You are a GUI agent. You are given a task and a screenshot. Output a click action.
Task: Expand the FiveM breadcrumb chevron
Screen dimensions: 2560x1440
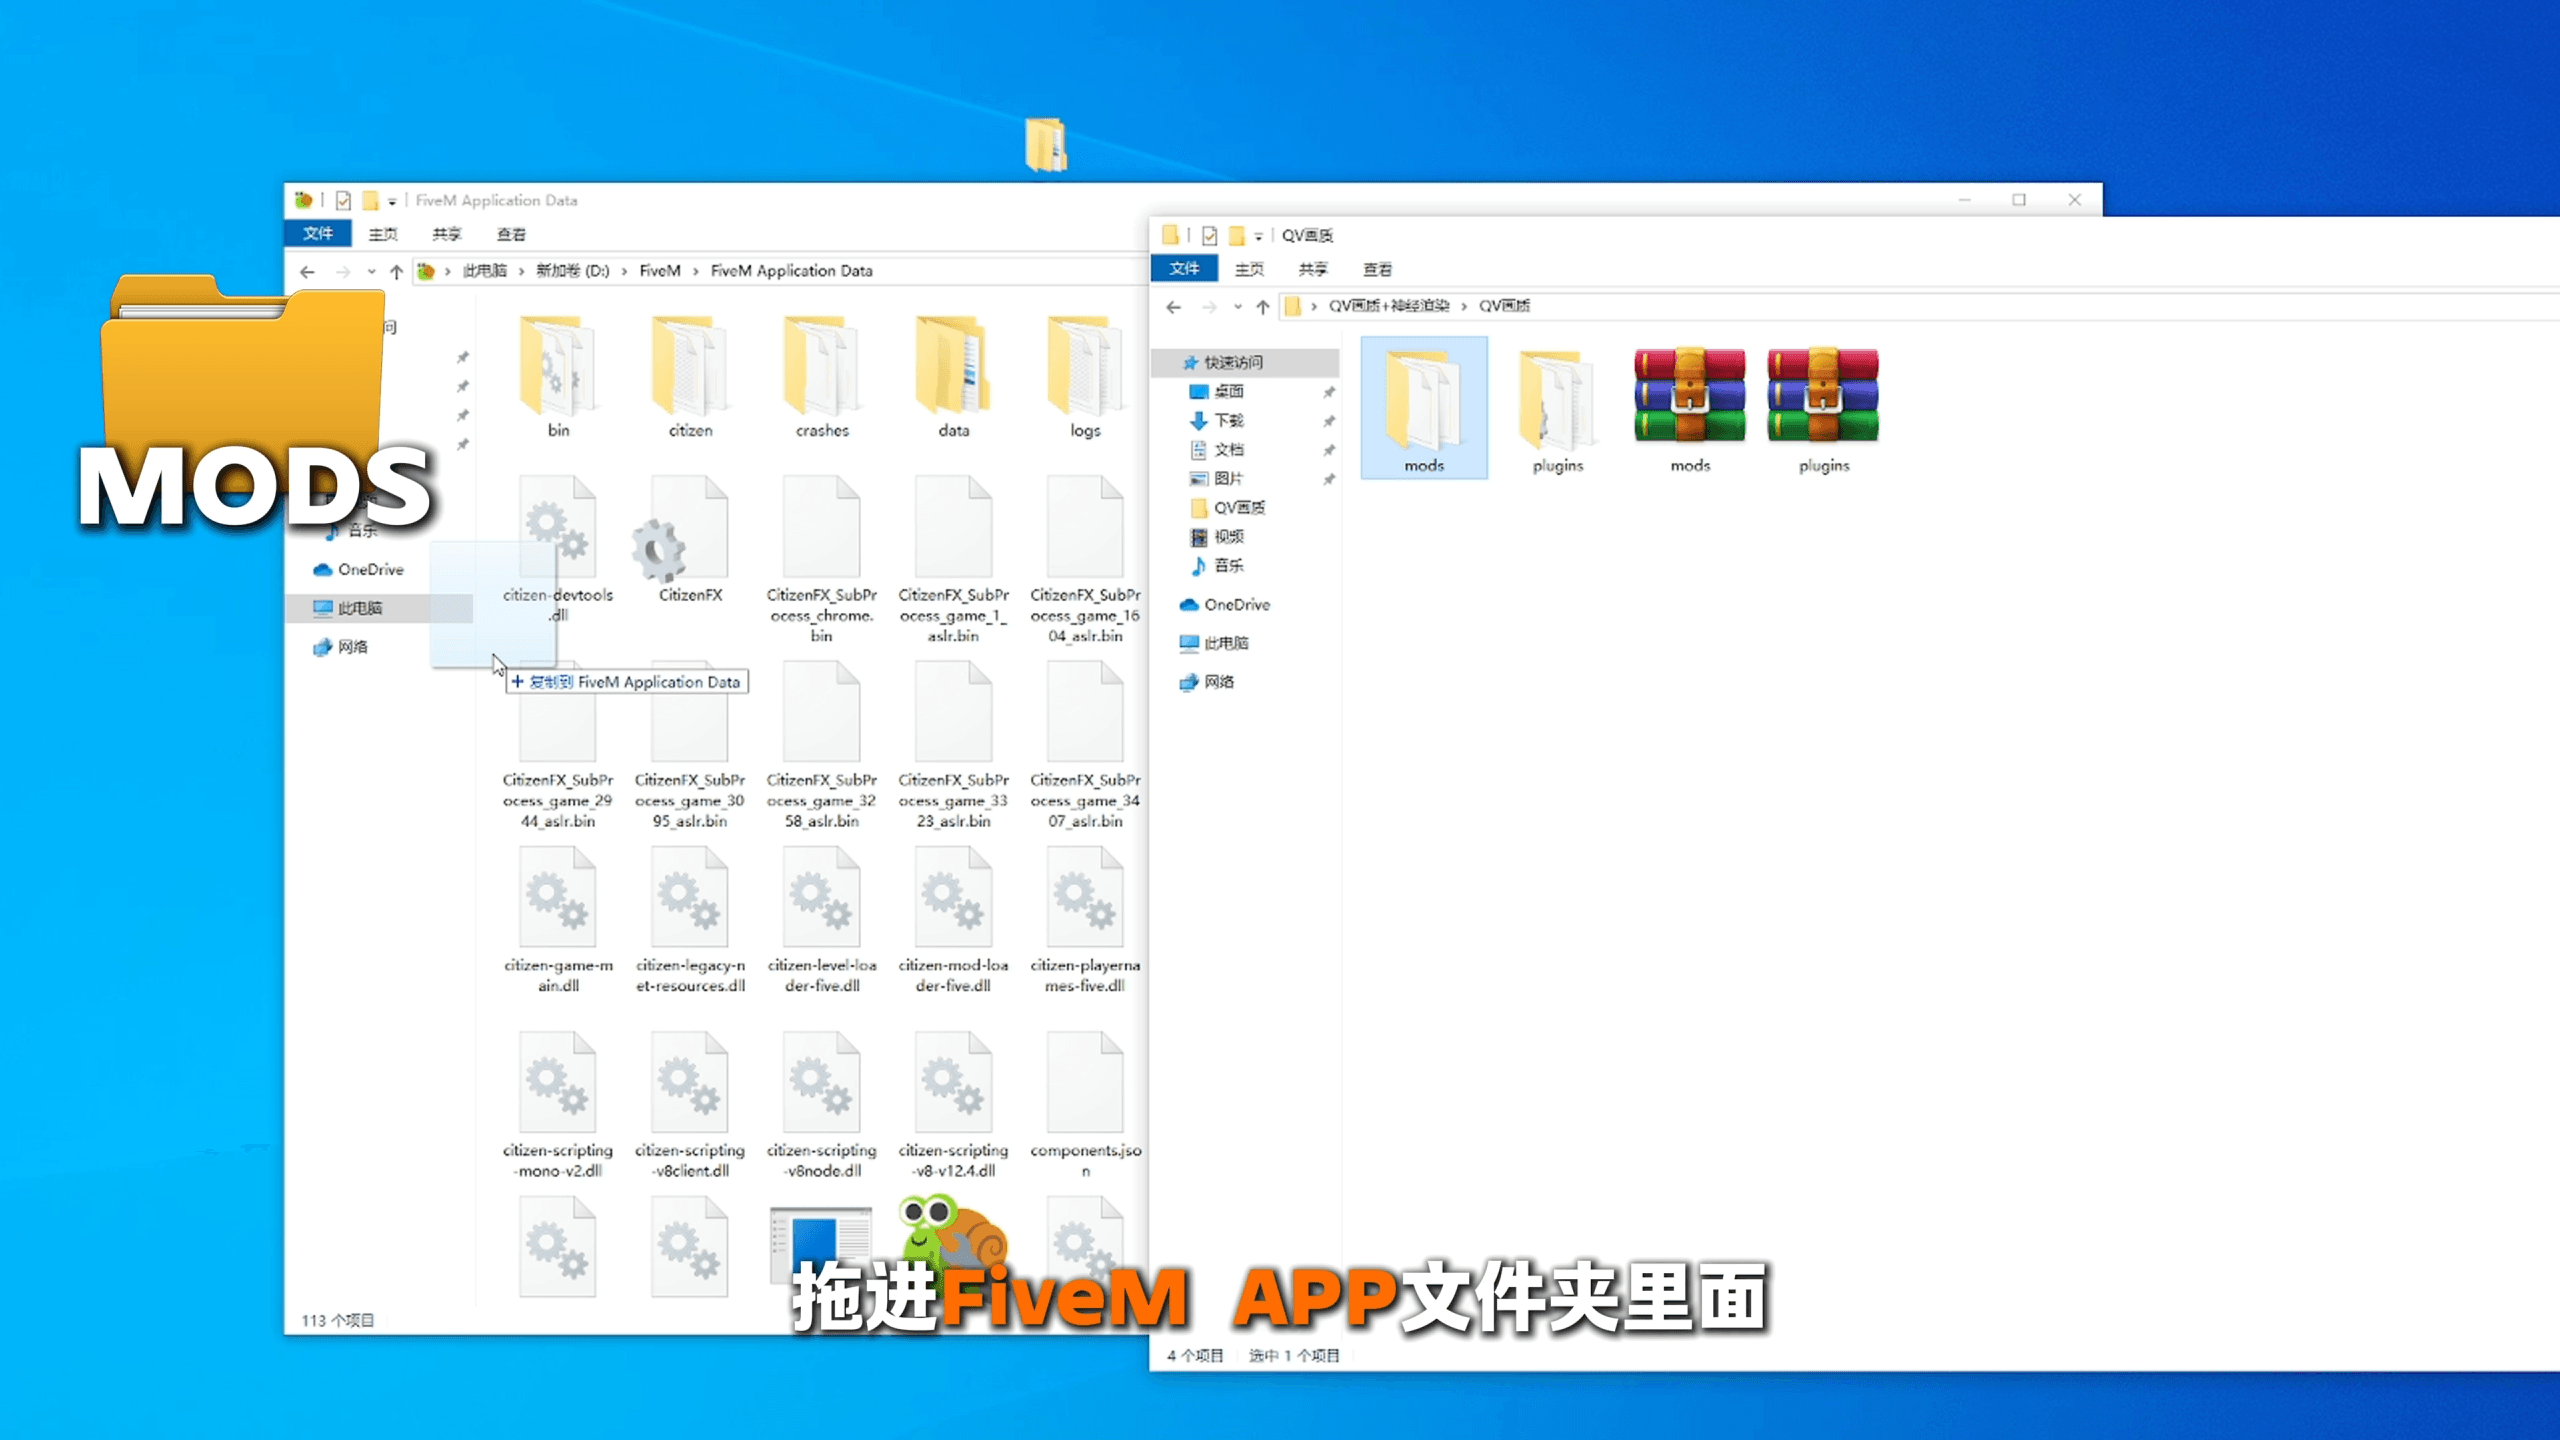pyautogui.click(x=695, y=271)
